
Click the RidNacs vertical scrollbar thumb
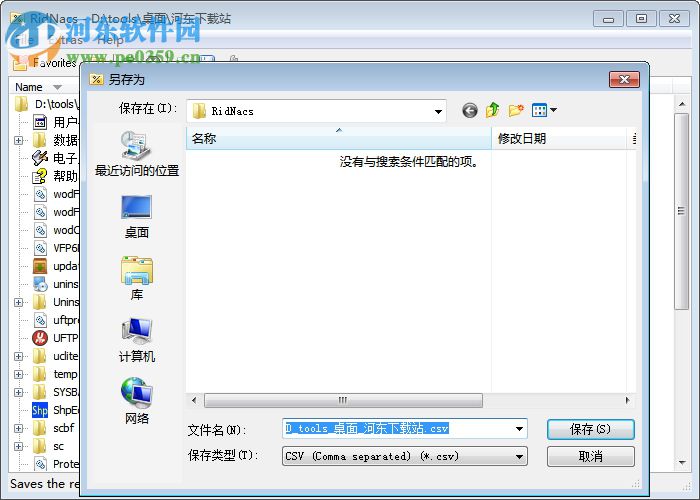click(x=681, y=211)
